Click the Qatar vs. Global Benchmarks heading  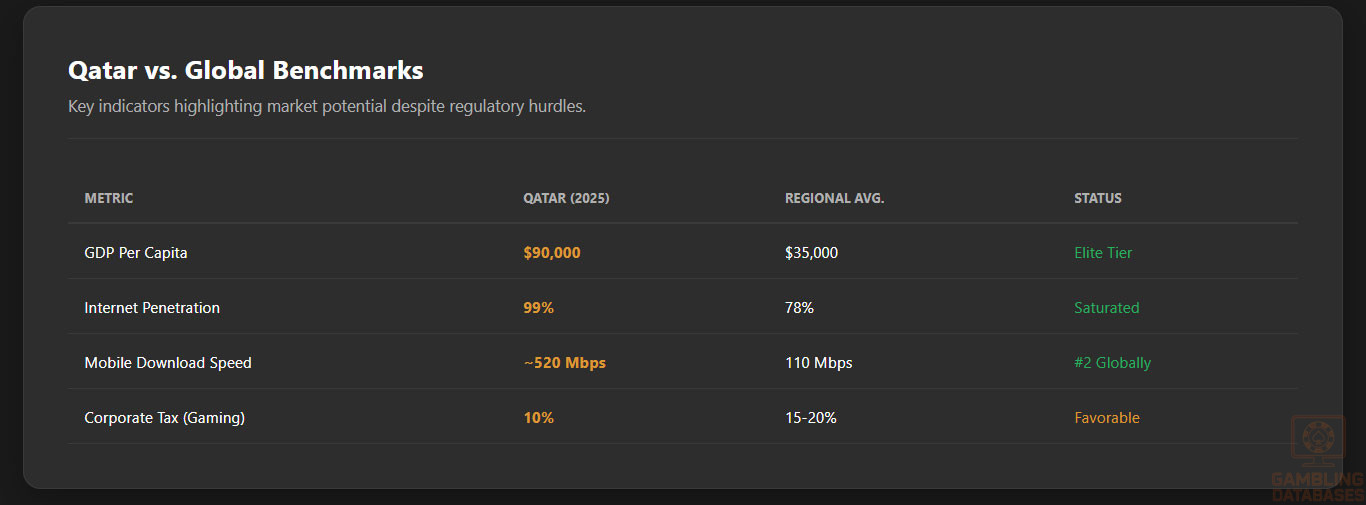pyautogui.click(x=245, y=70)
